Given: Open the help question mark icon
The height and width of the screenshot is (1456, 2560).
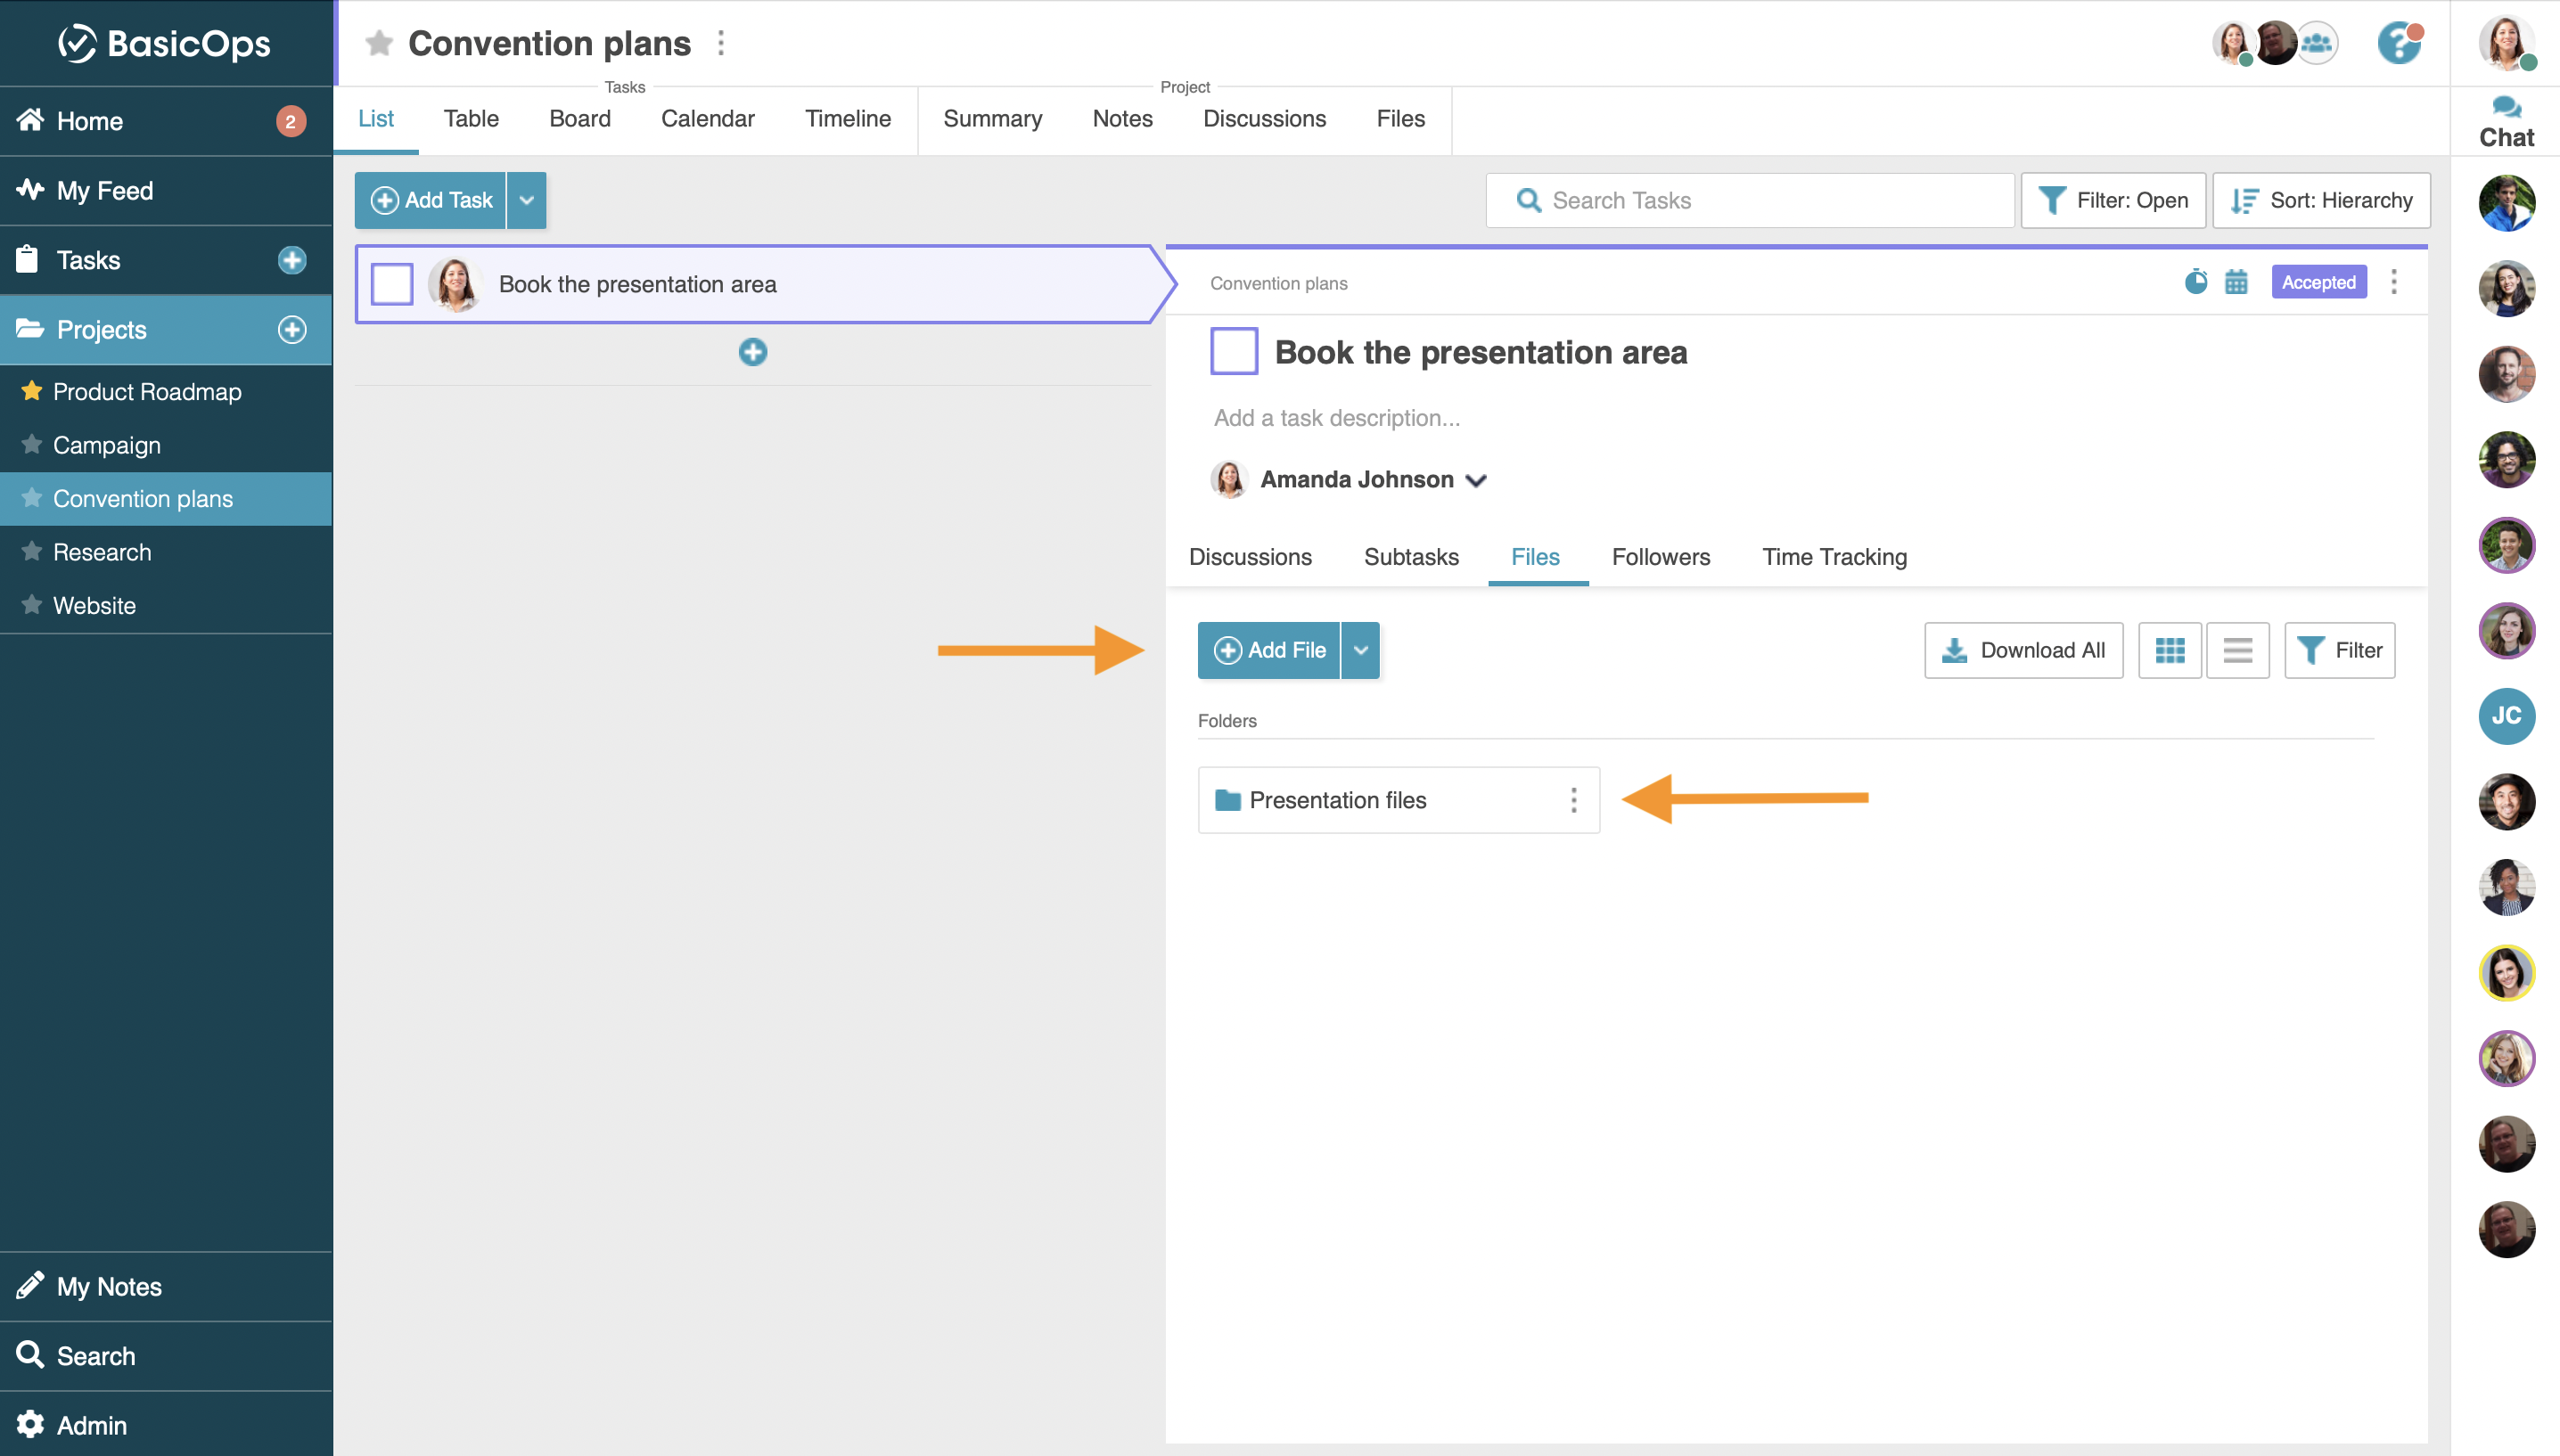Looking at the screenshot, I should click(x=2399, y=43).
